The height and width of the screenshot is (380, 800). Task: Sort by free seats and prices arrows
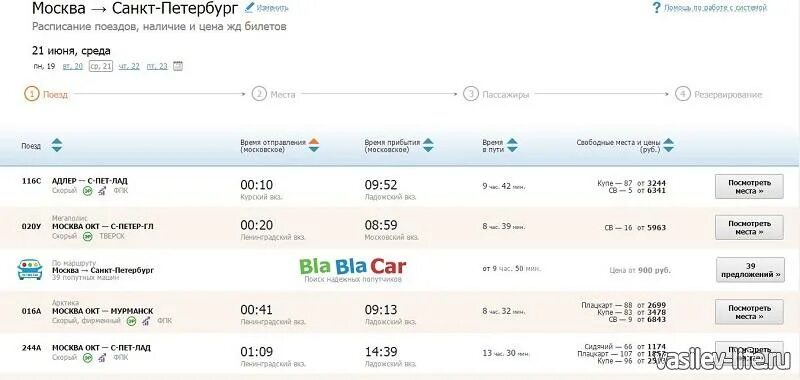(668, 145)
